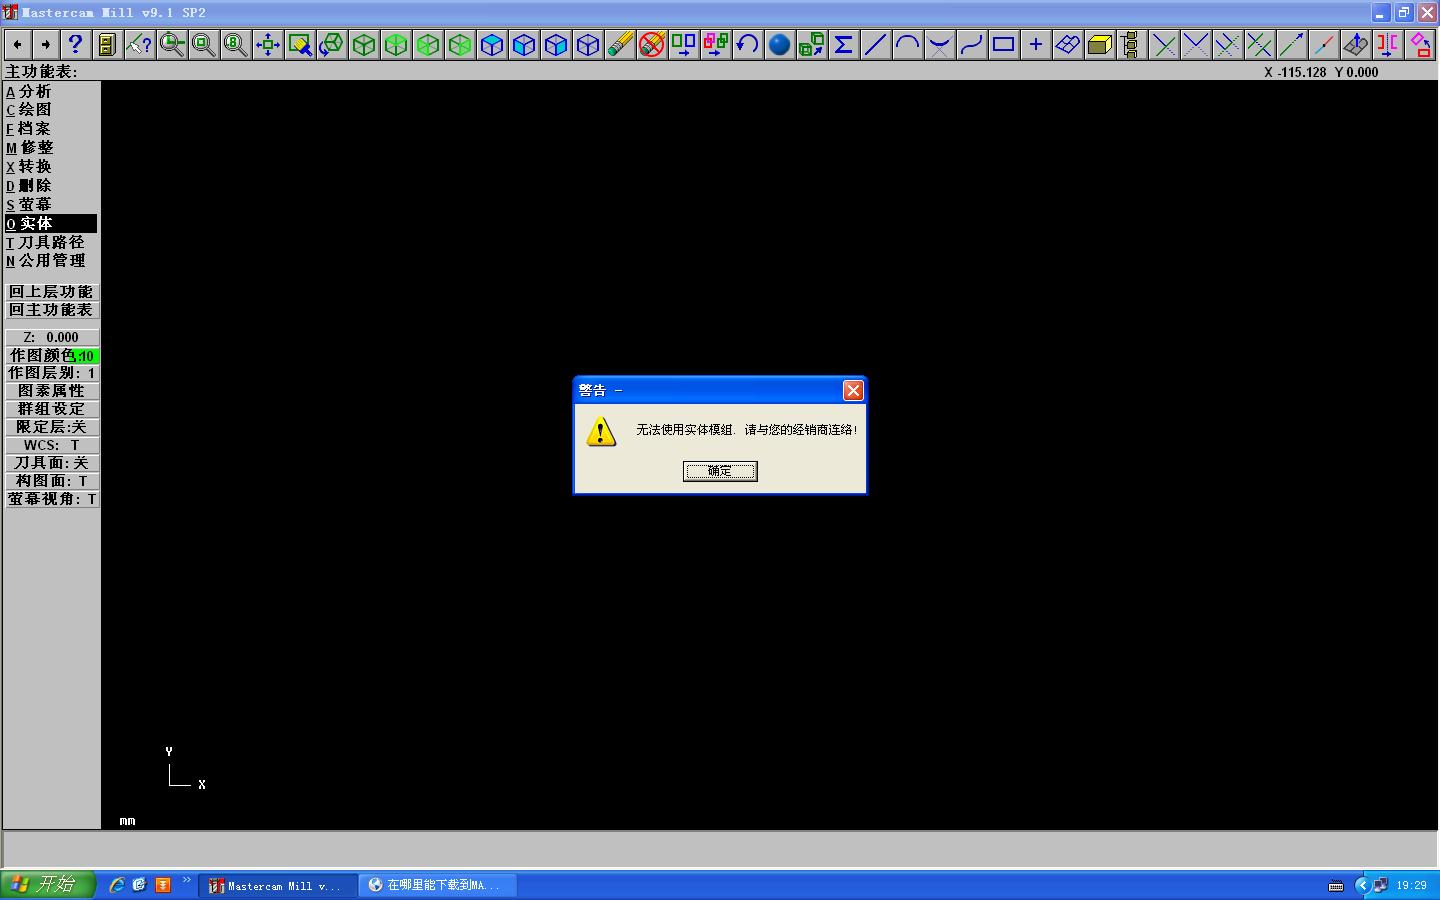This screenshot has width=1440, height=900.
Task: Click the forward arrow toolbar icon
Action: 45,44
